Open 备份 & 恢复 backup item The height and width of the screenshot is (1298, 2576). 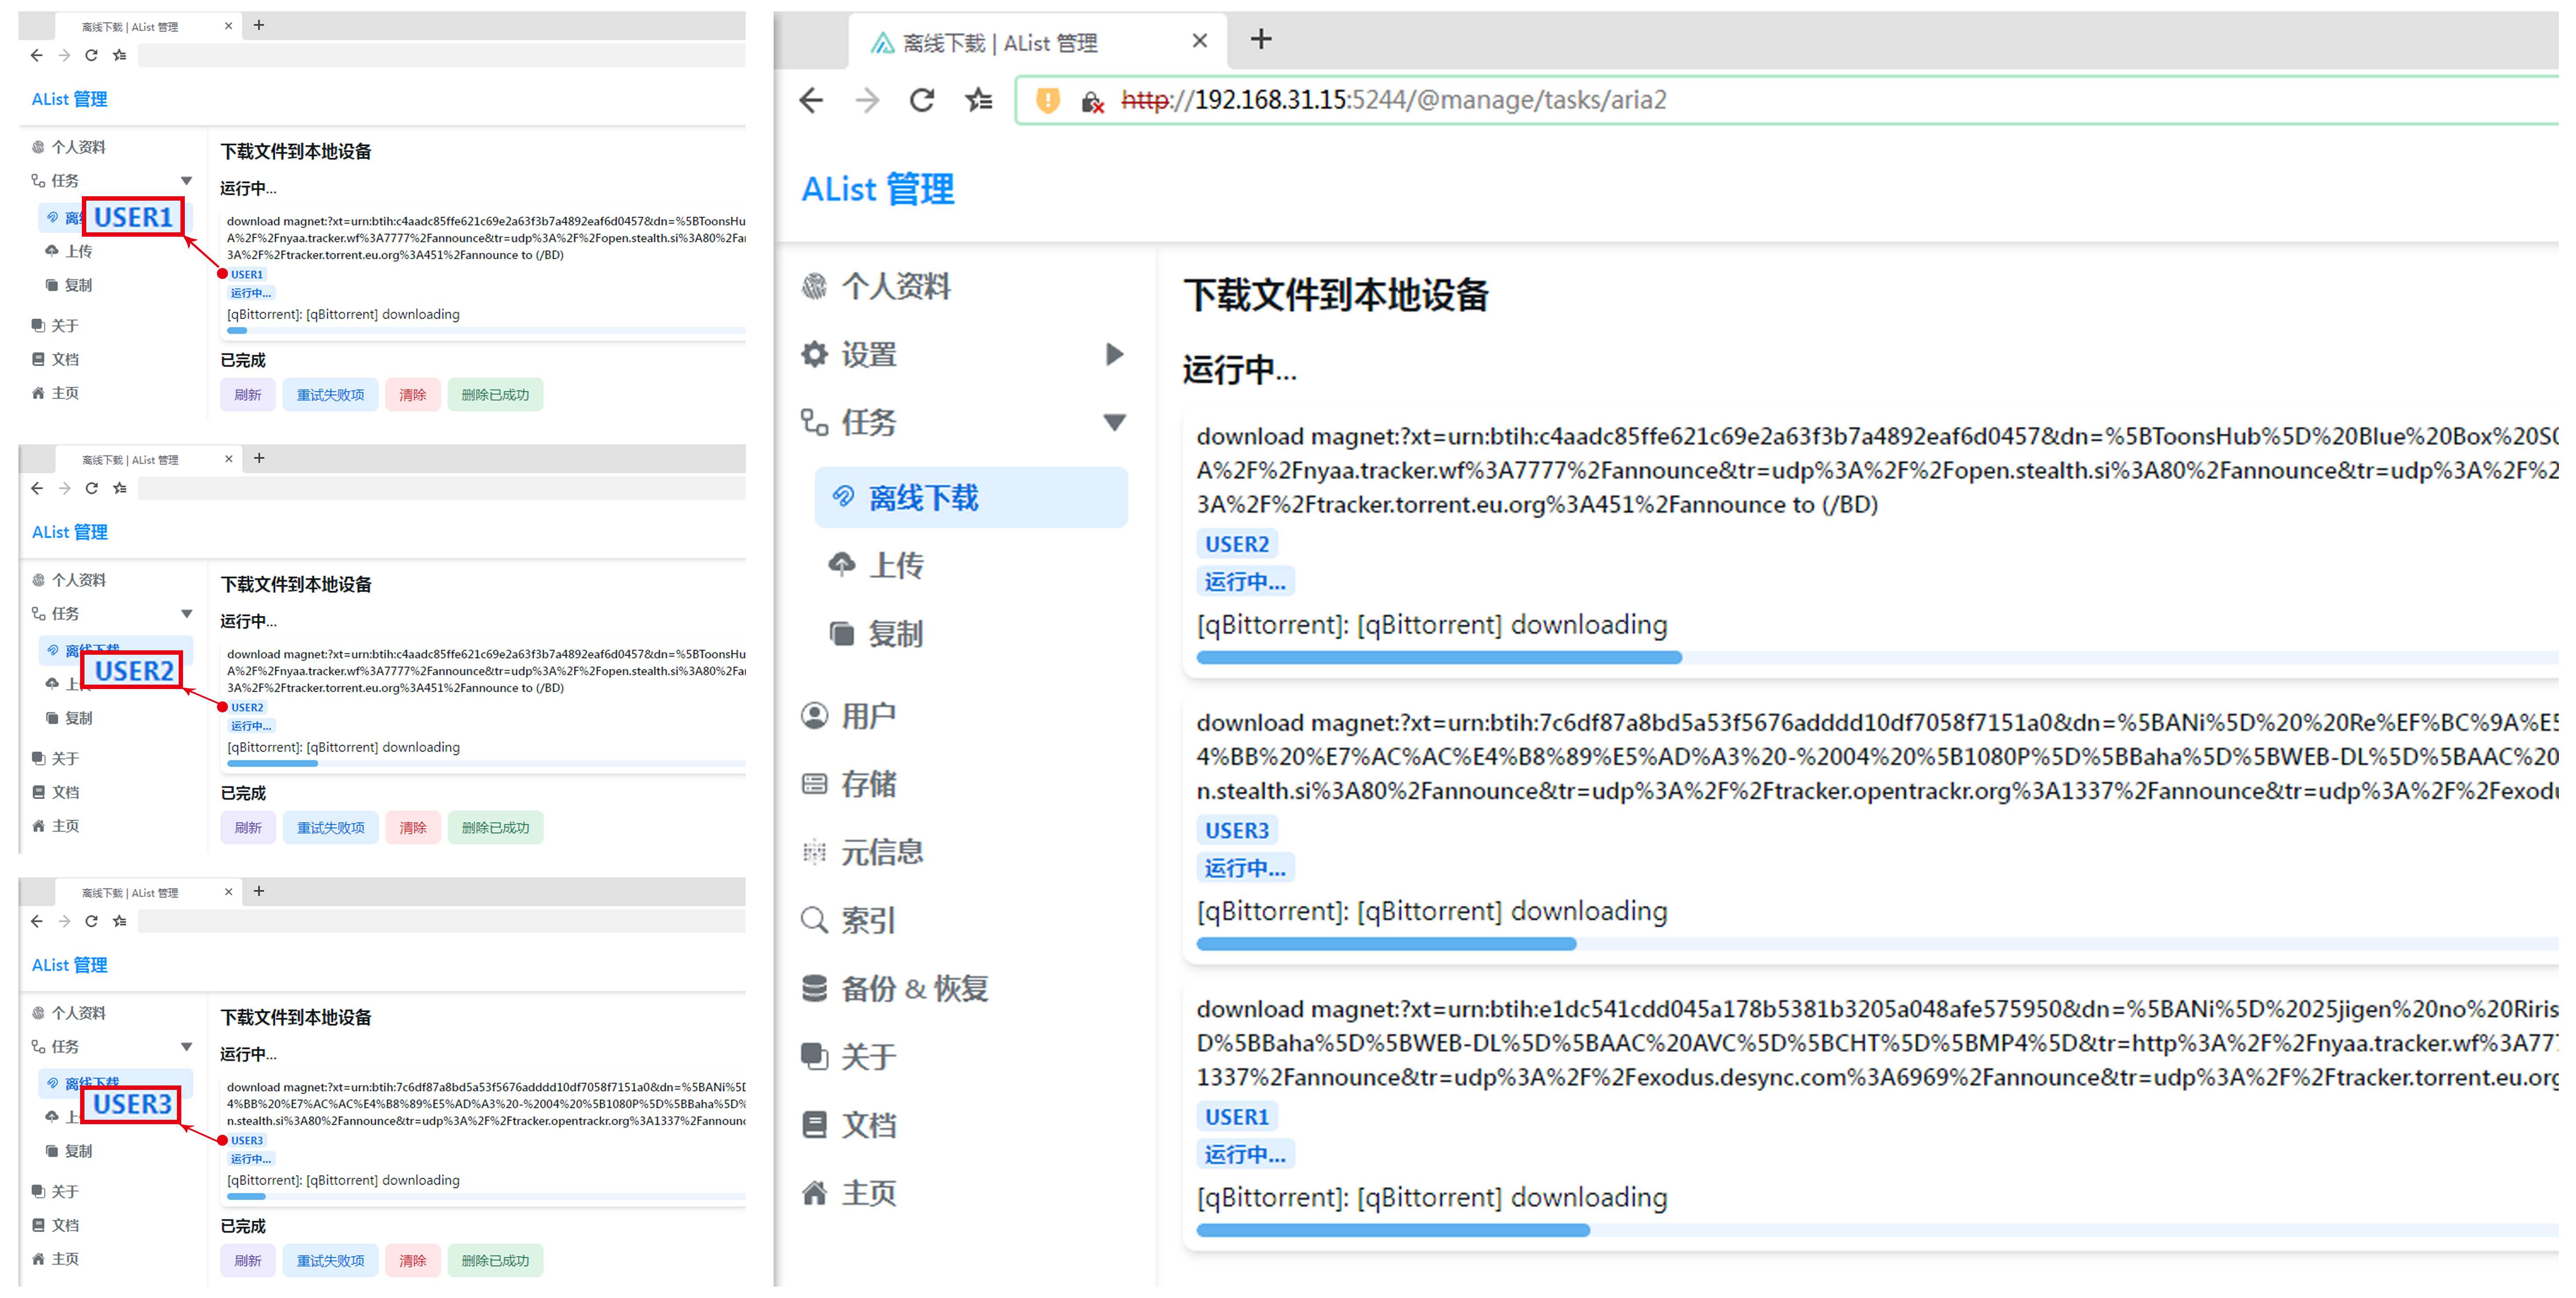(x=913, y=988)
